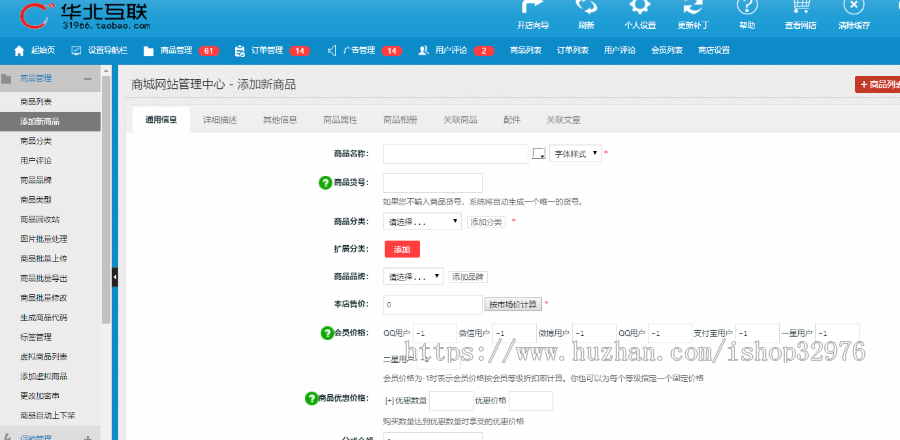Click the 清除缓存 icon
The image size is (900, 440).
click(854, 6)
